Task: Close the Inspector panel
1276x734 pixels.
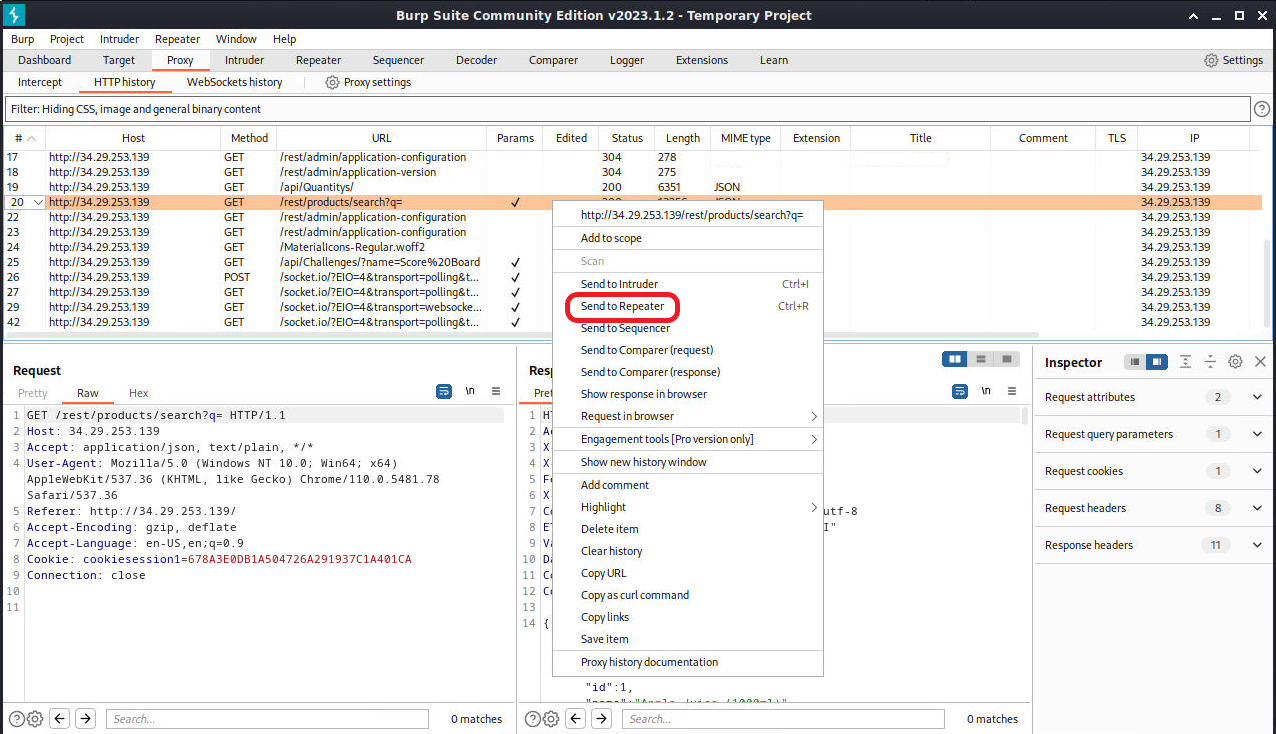Action: (1260, 362)
